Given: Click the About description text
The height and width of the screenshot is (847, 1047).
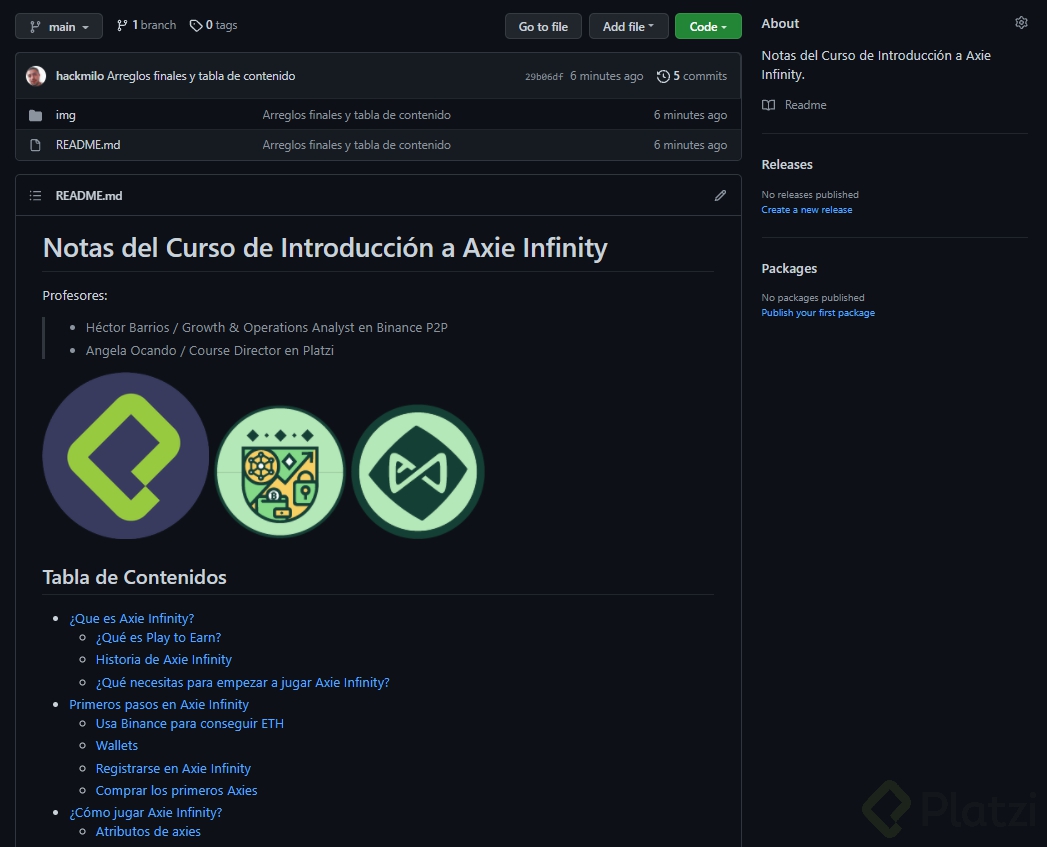Looking at the screenshot, I should [x=876, y=65].
